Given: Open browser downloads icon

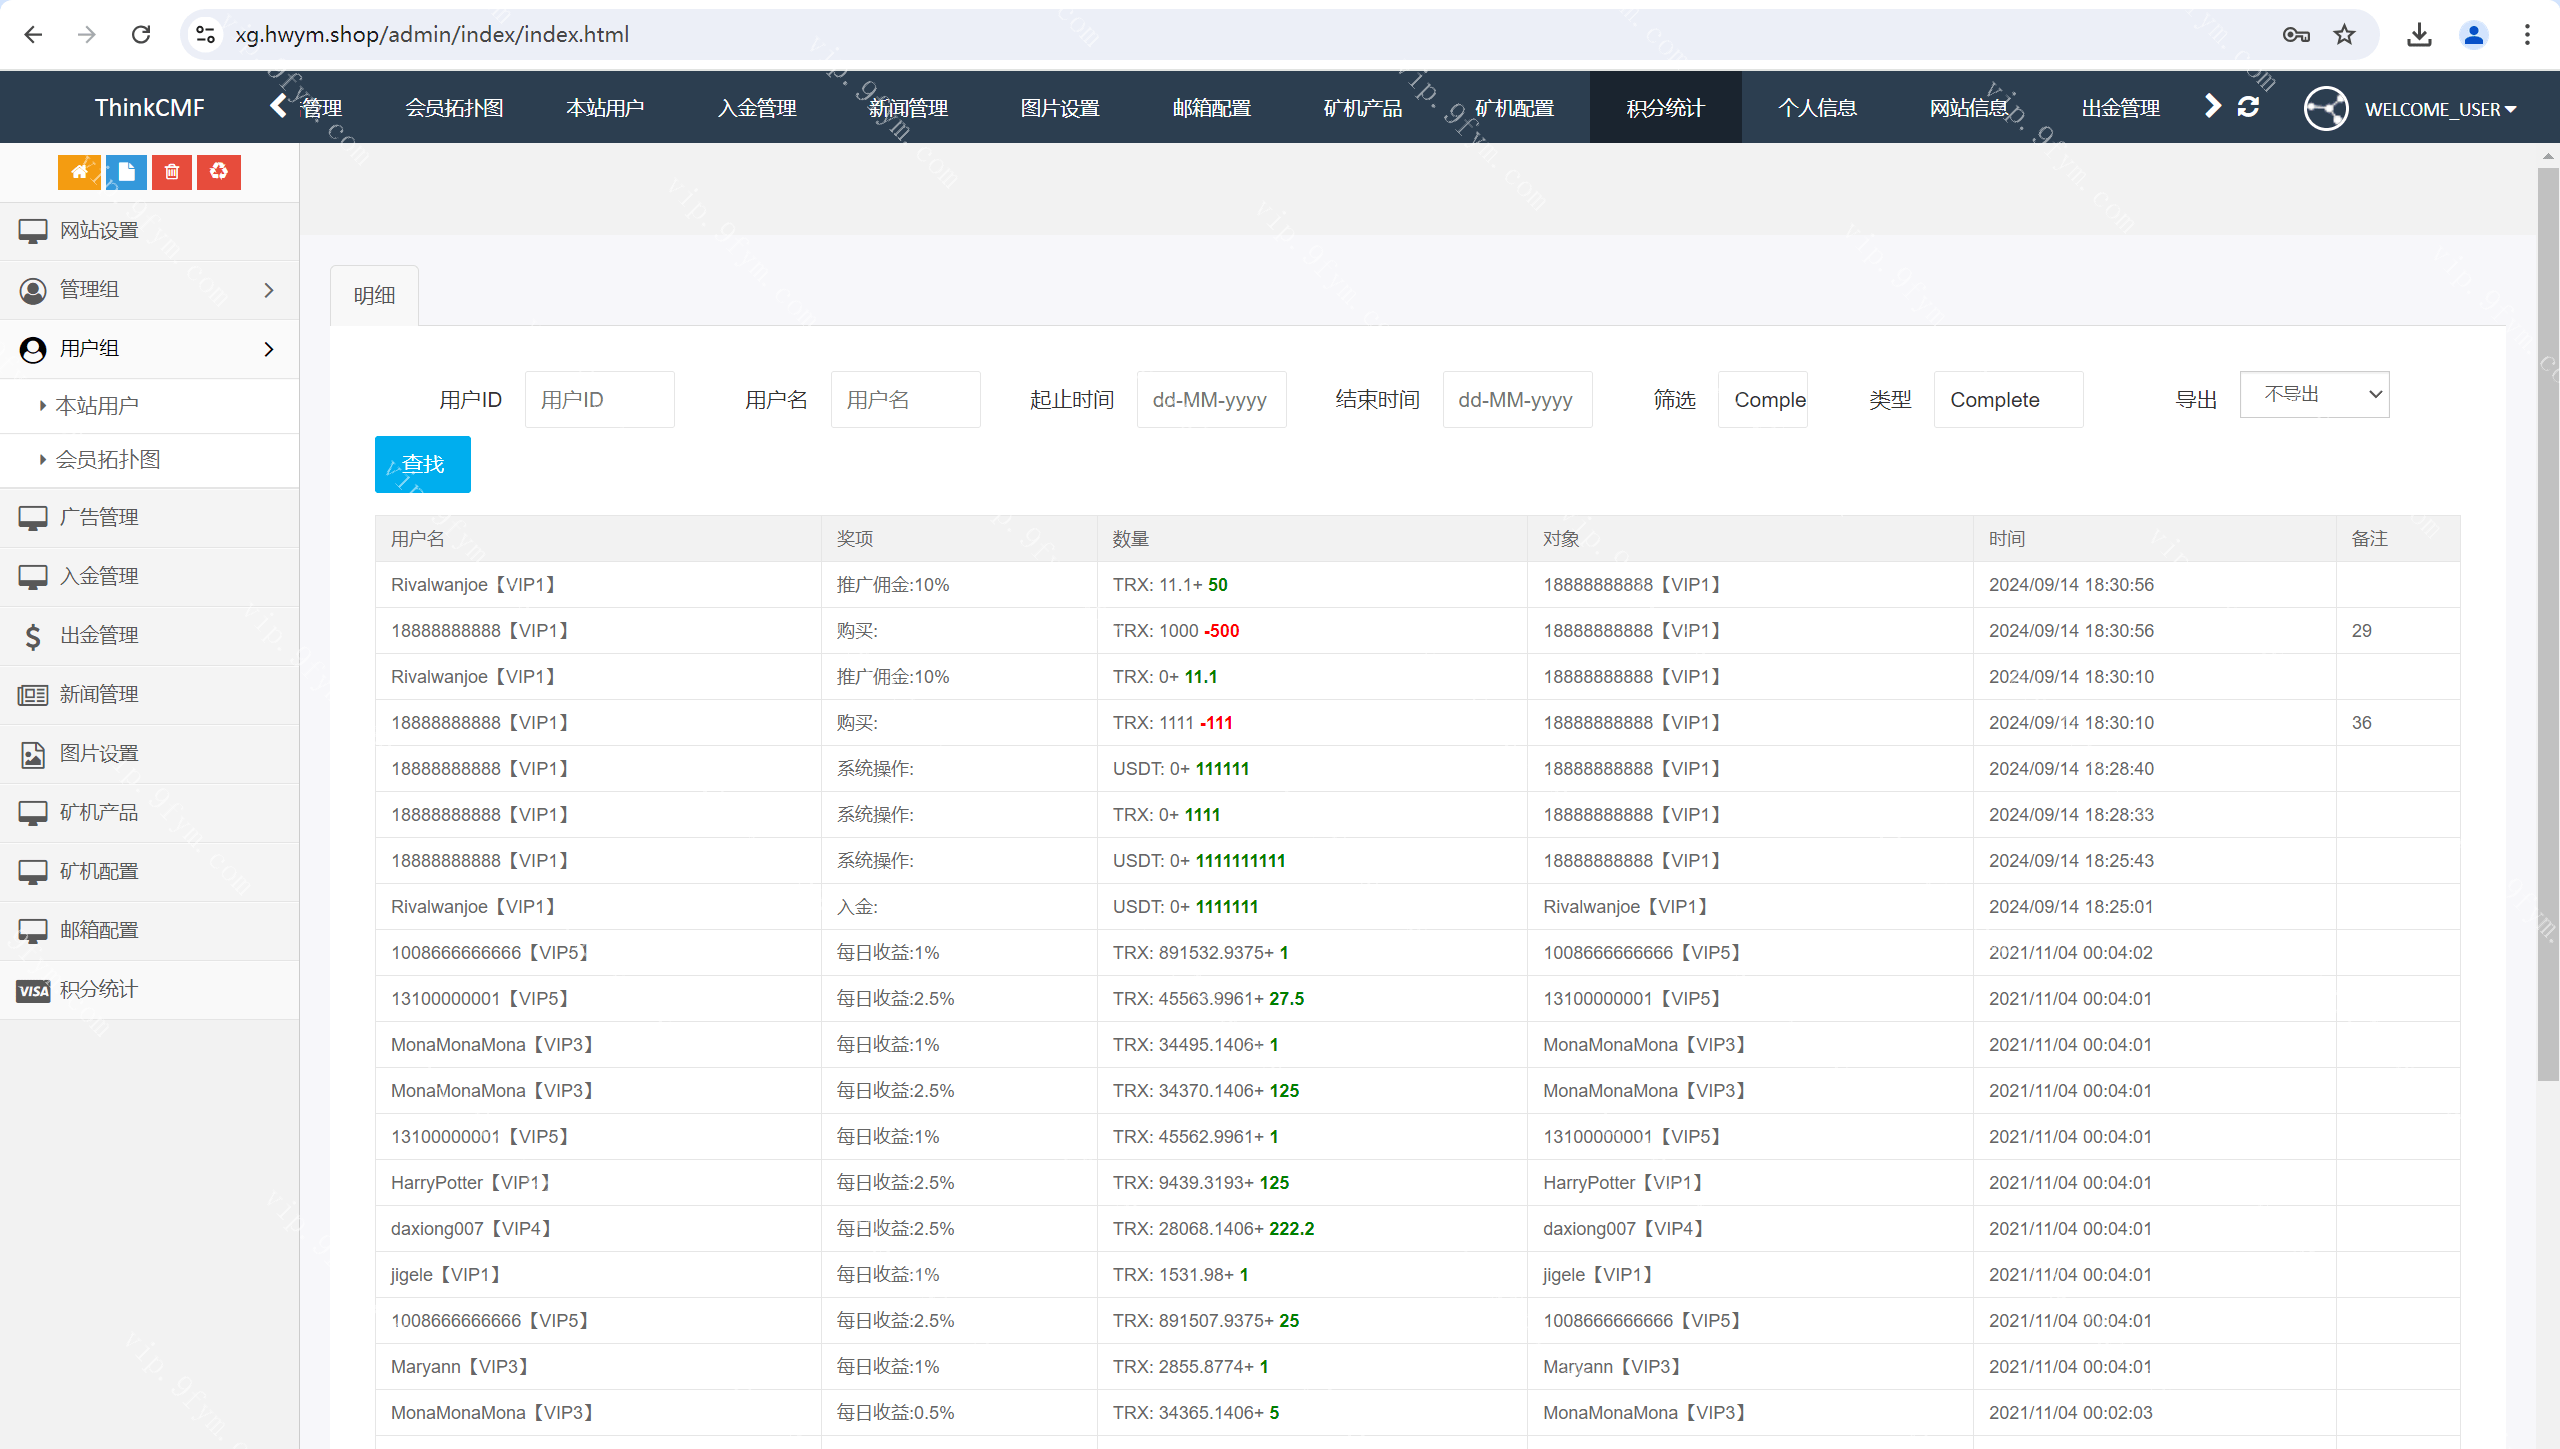Looking at the screenshot, I should point(2419,35).
